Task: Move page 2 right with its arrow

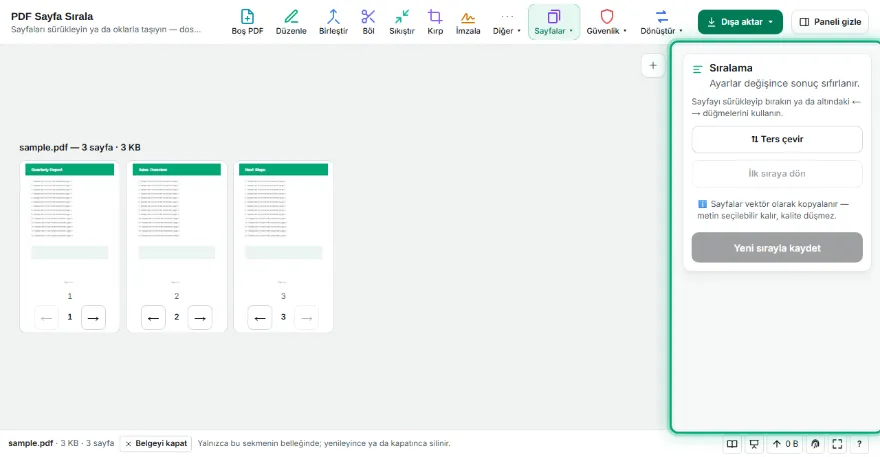Action: point(200,318)
